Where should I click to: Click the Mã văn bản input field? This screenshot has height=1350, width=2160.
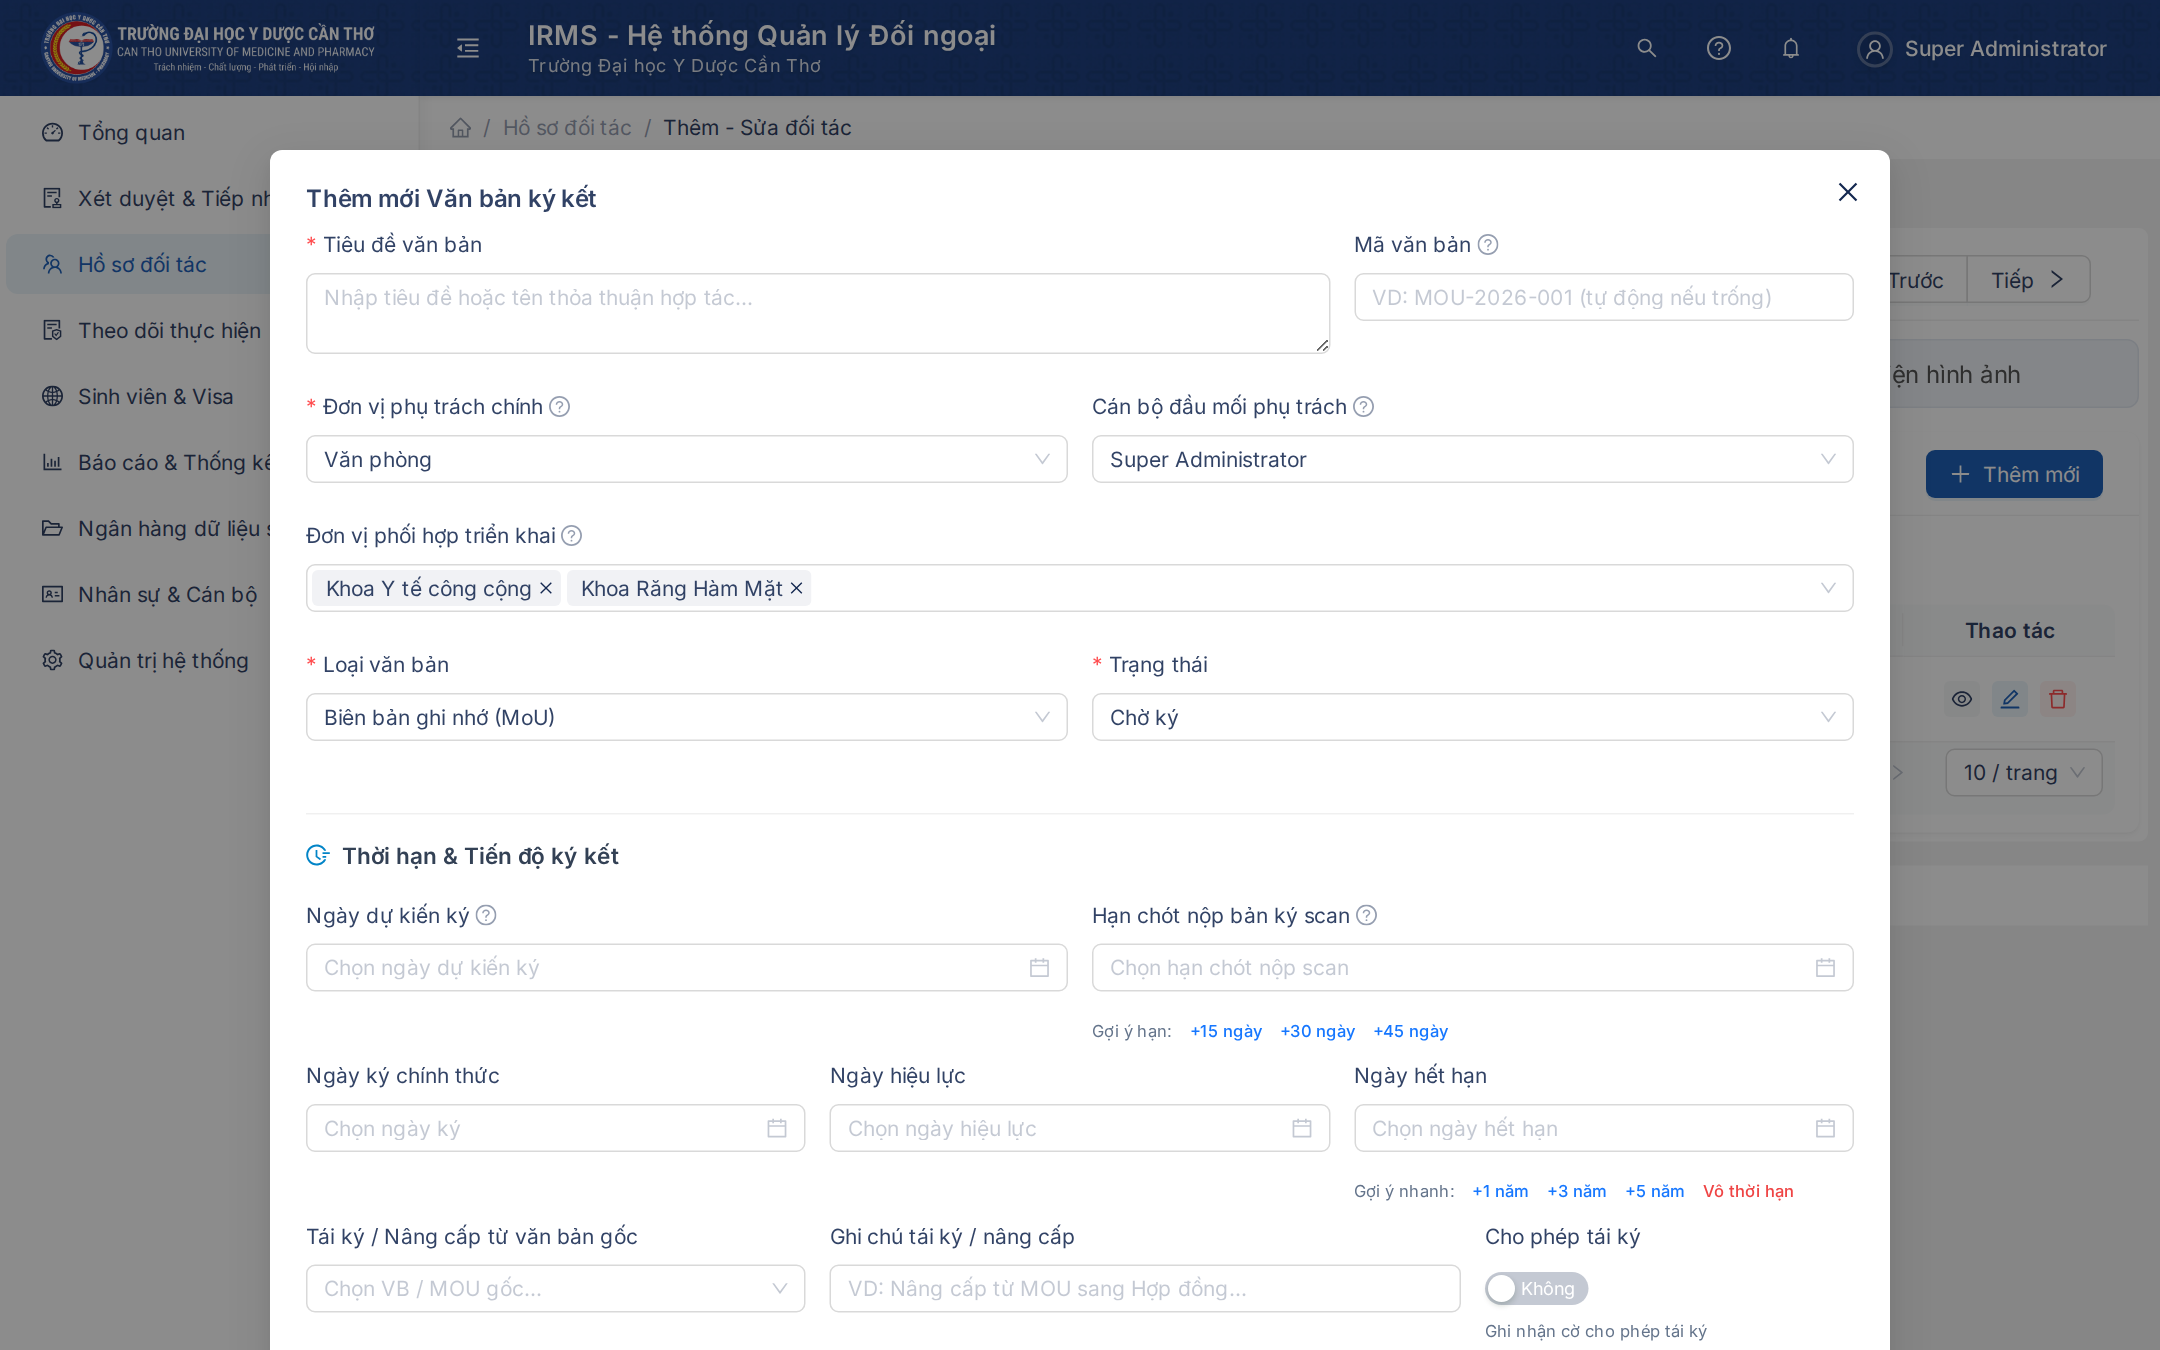(x=1603, y=297)
